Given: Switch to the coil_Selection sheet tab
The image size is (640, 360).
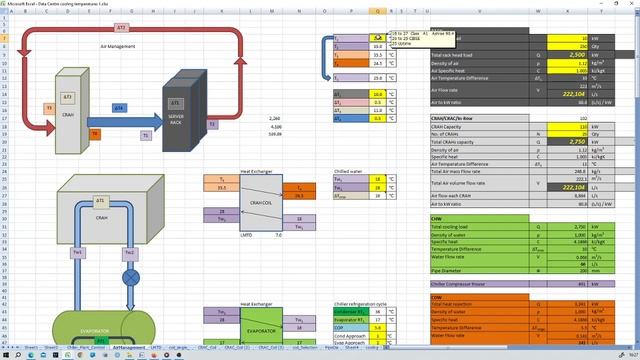Looking at the screenshot, I should tap(304, 347).
